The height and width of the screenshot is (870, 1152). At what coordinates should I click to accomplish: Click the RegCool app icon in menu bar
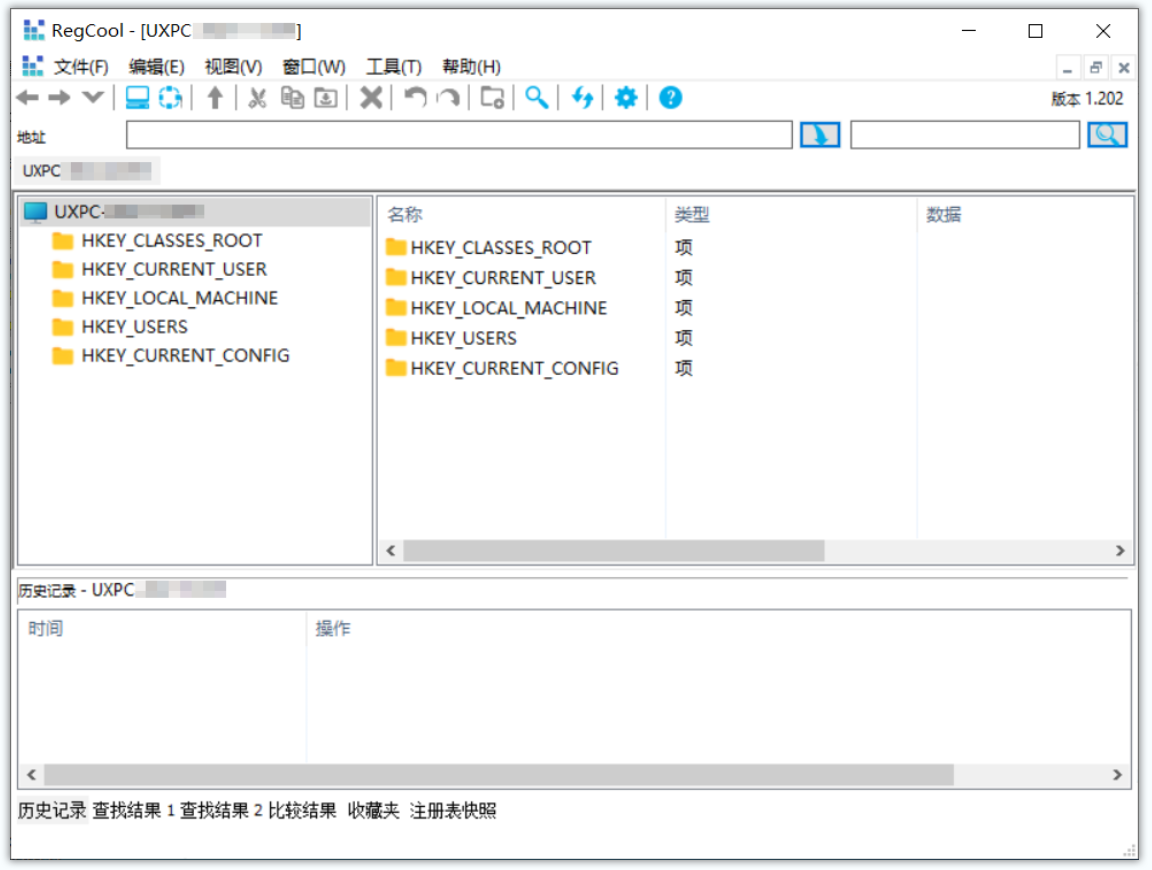[32, 66]
